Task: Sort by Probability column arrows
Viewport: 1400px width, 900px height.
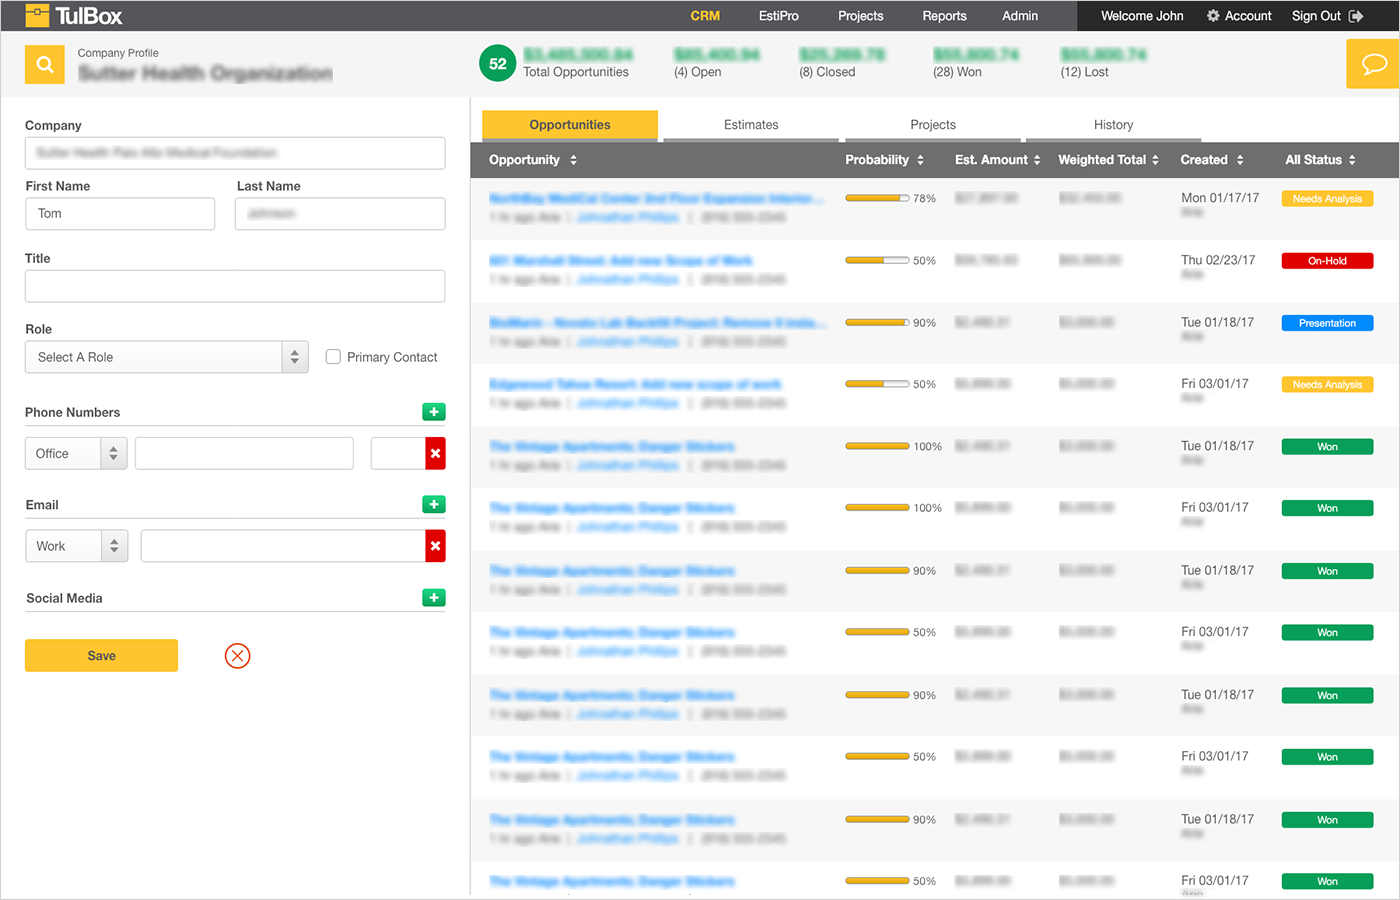Action: pos(920,160)
